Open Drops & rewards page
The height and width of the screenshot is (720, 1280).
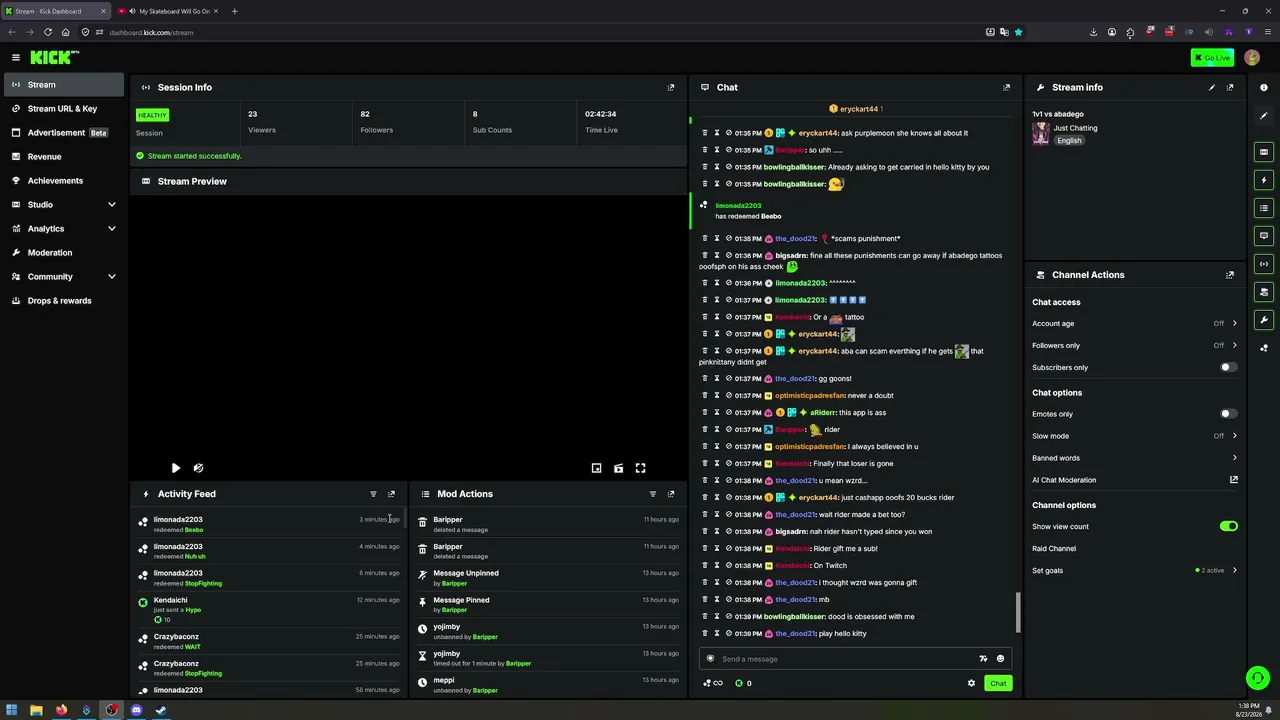coord(64,301)
